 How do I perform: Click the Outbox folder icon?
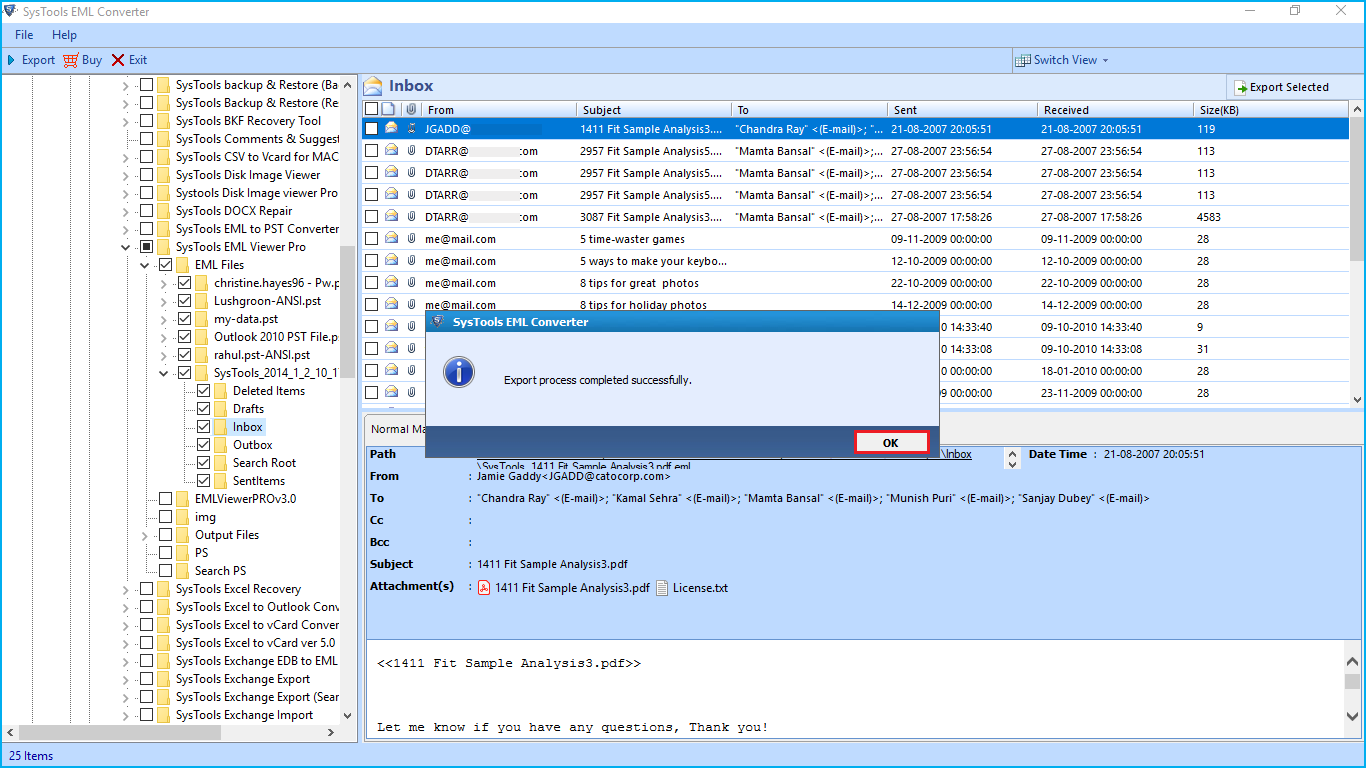pos(221,445)
